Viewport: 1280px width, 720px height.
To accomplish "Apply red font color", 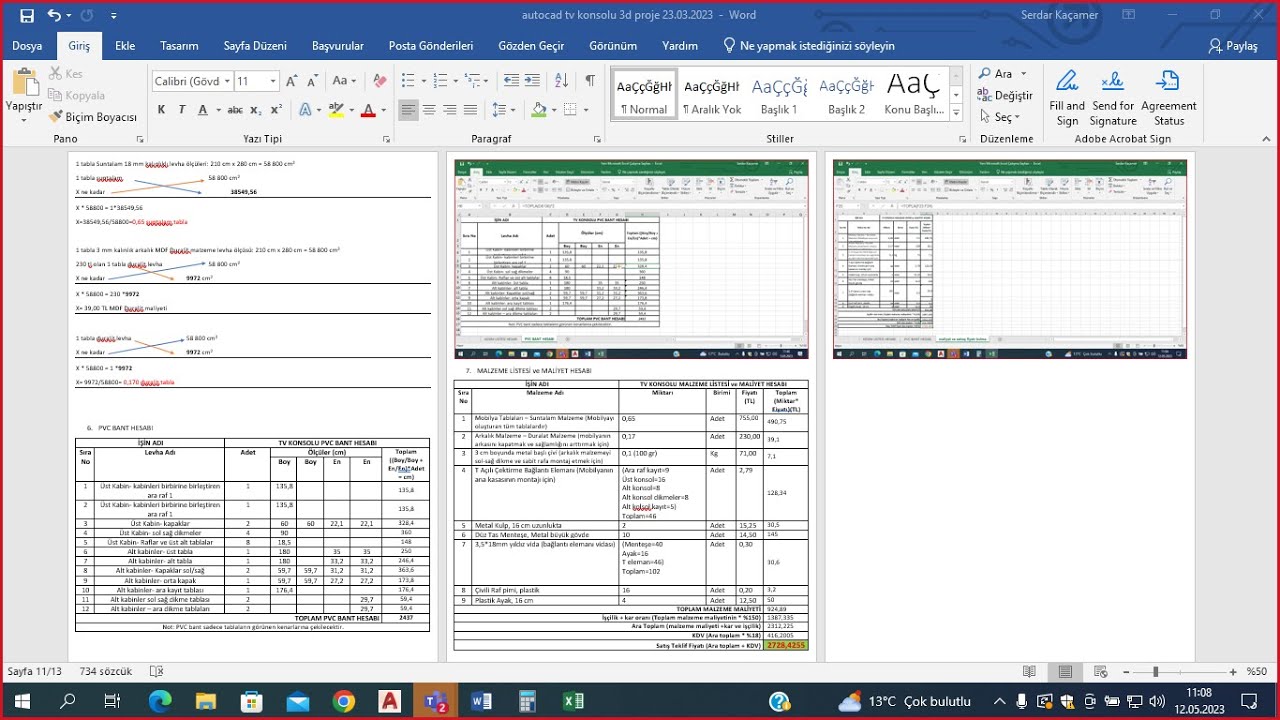I will 368,110.
